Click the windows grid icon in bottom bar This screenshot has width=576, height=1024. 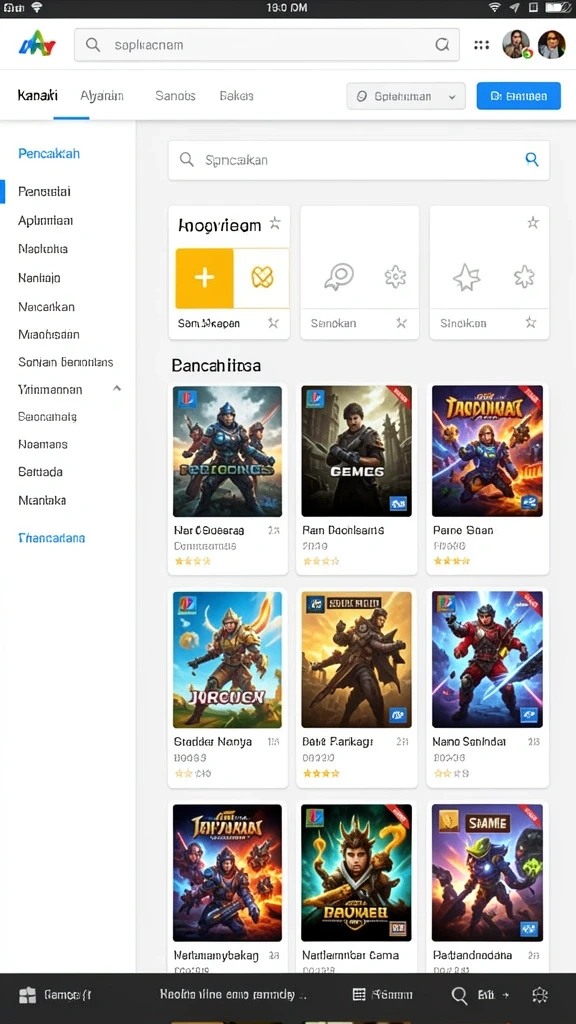27,995
